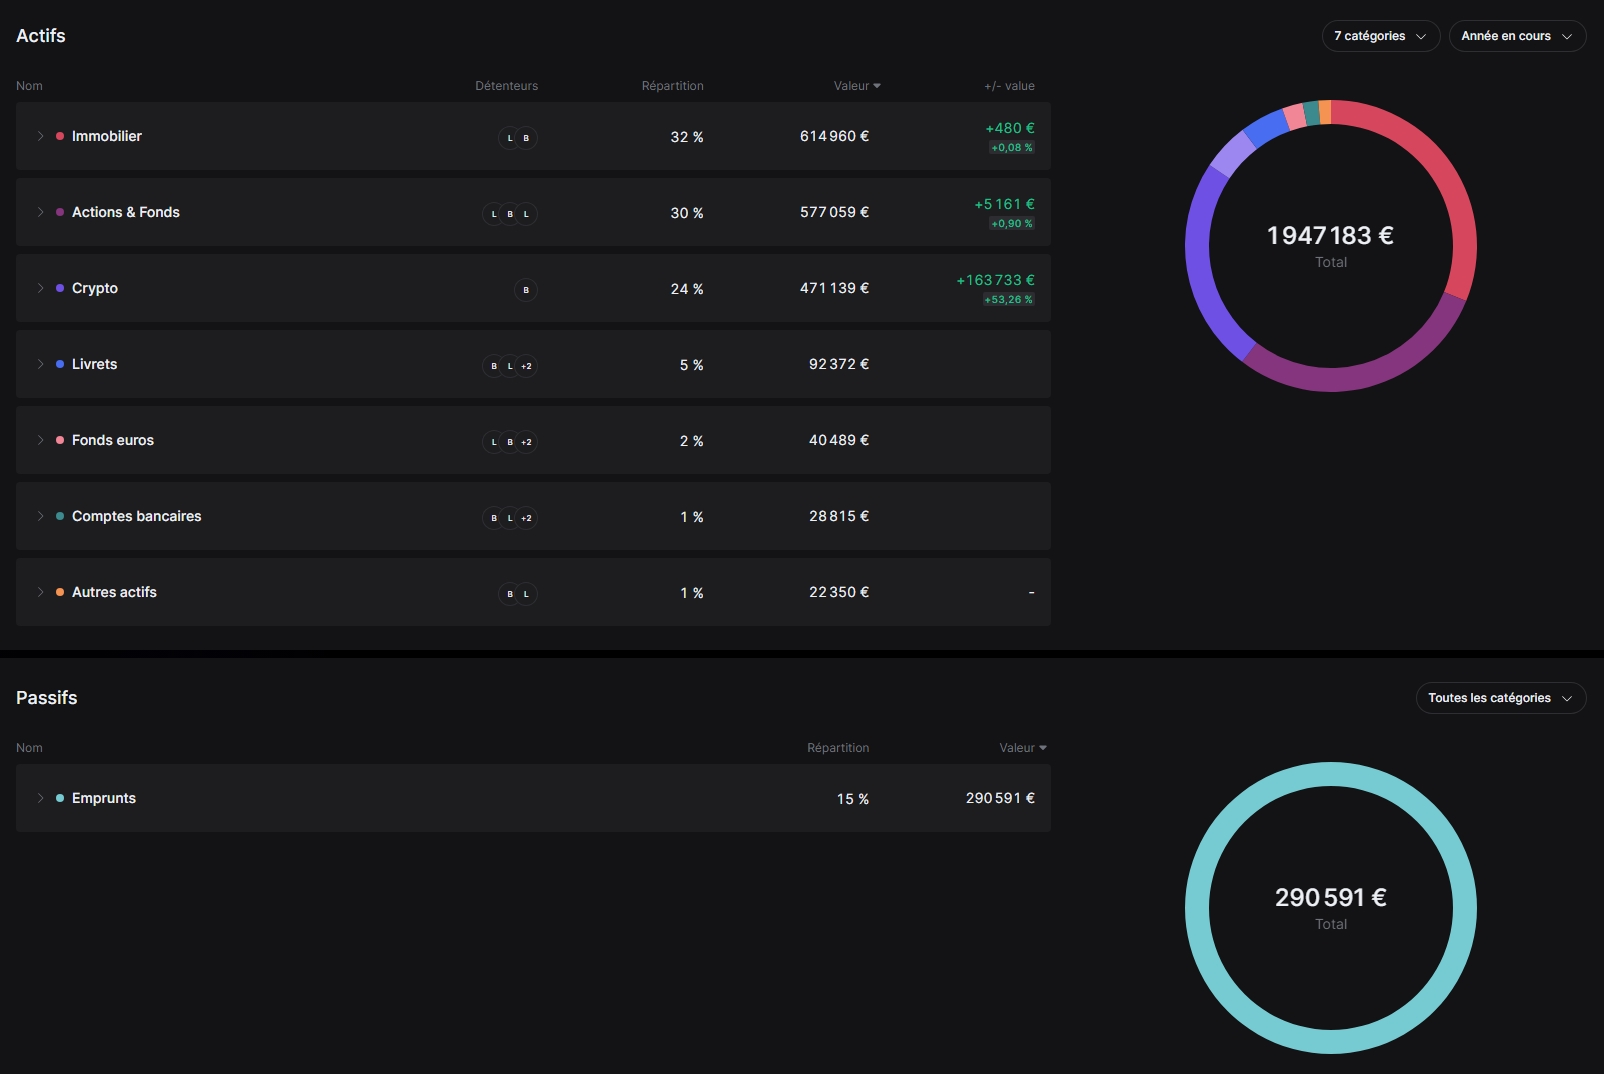Expand the Emprunts liabilities row
The image size is (1604, 1074).
[x=40, y=798]
